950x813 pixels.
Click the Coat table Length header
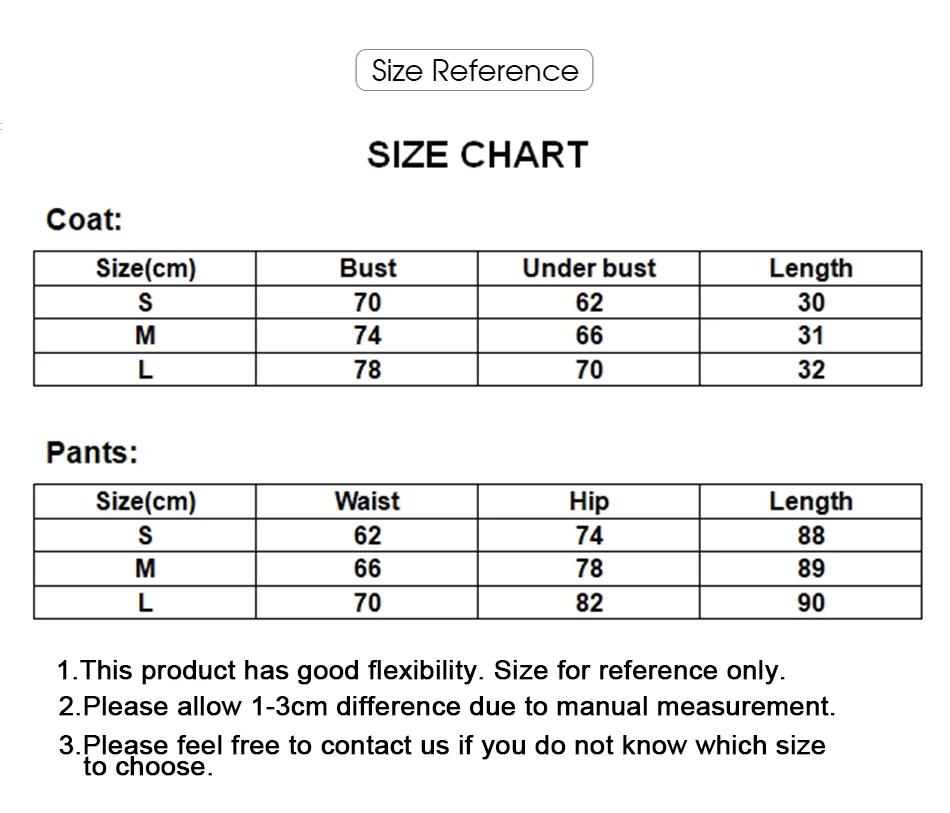(811, 268)
